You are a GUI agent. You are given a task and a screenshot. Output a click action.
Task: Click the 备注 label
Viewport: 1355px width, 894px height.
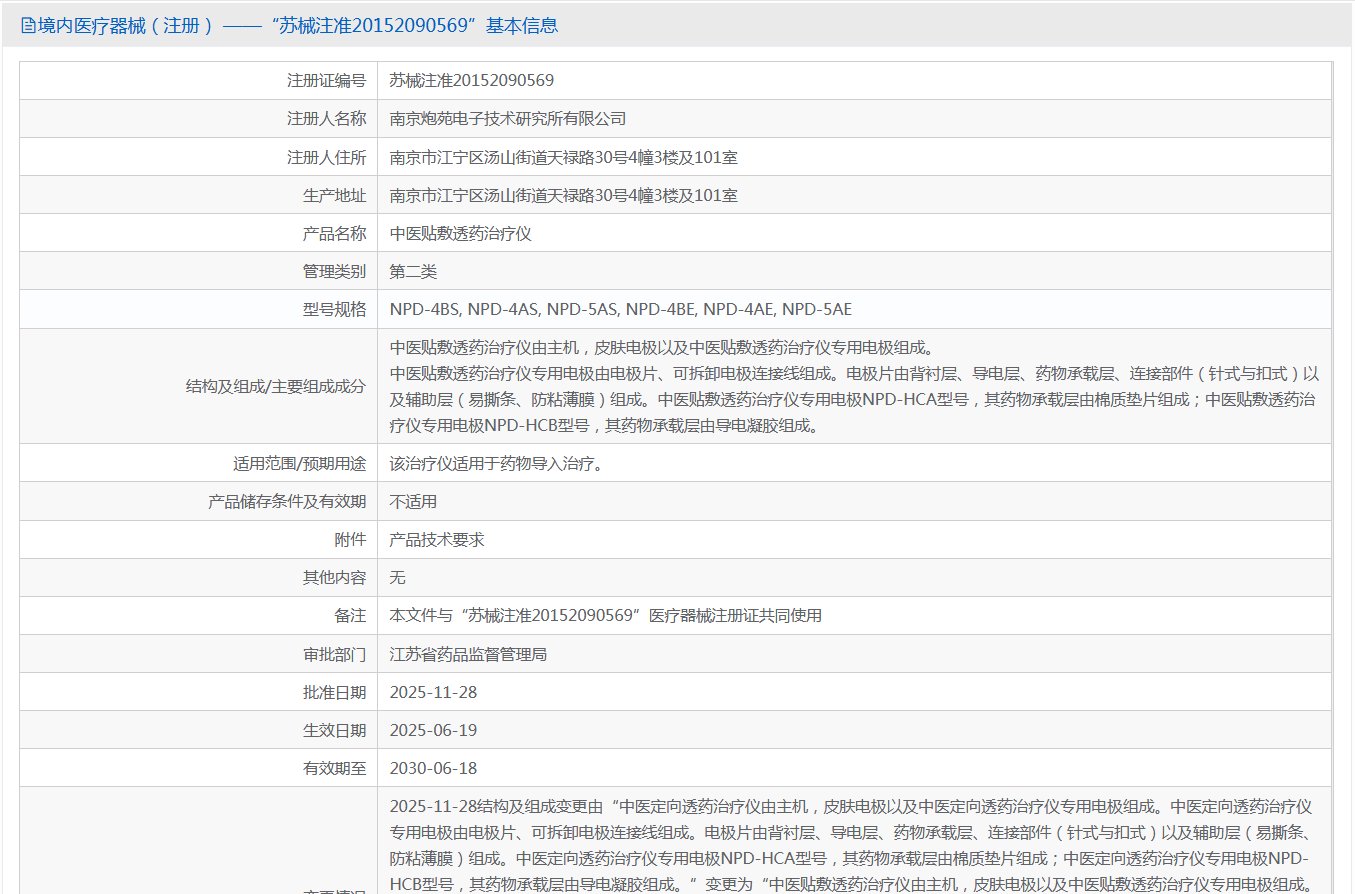click(x=350, y=615)
